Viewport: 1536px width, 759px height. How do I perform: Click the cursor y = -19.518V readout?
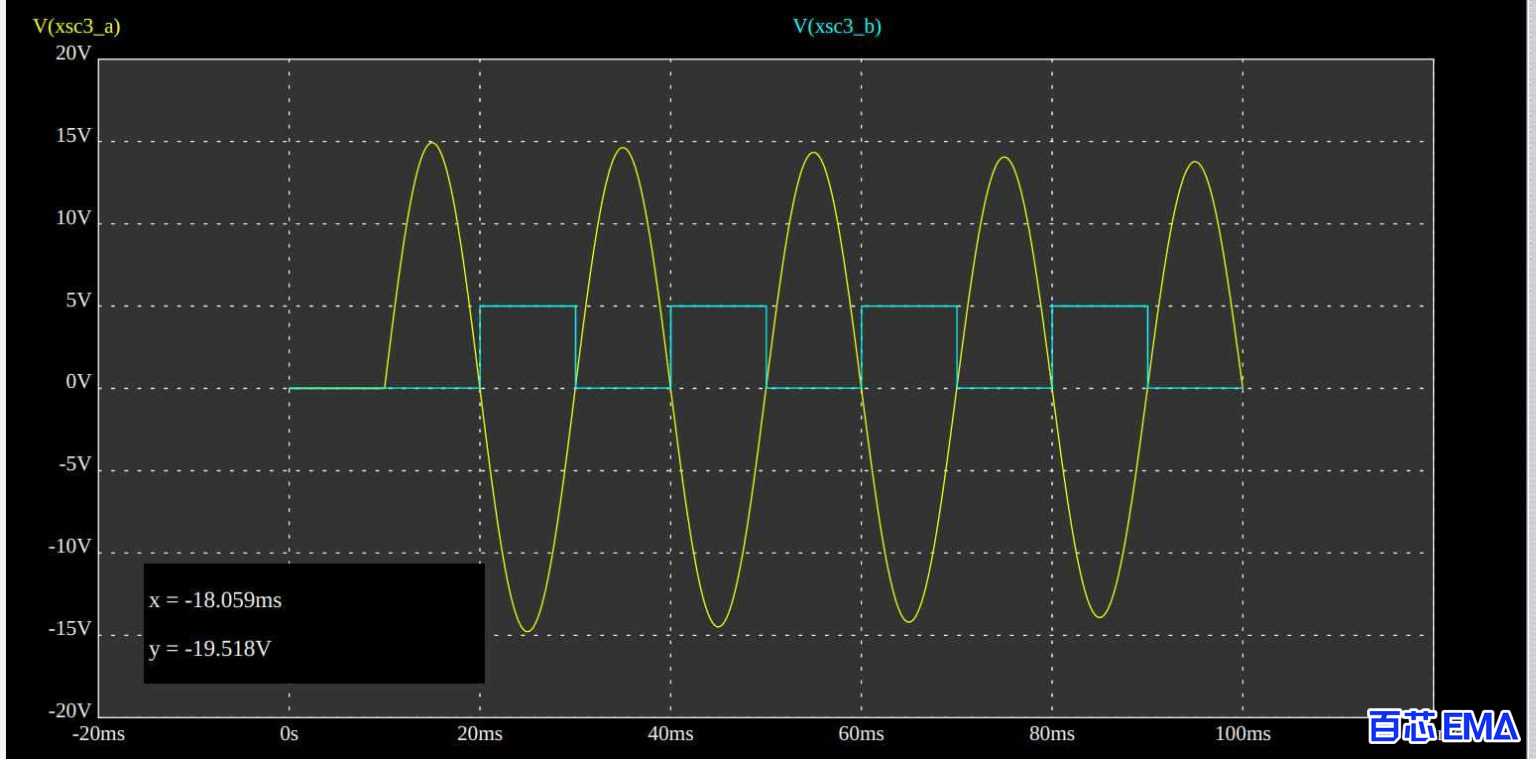(210, 649)
